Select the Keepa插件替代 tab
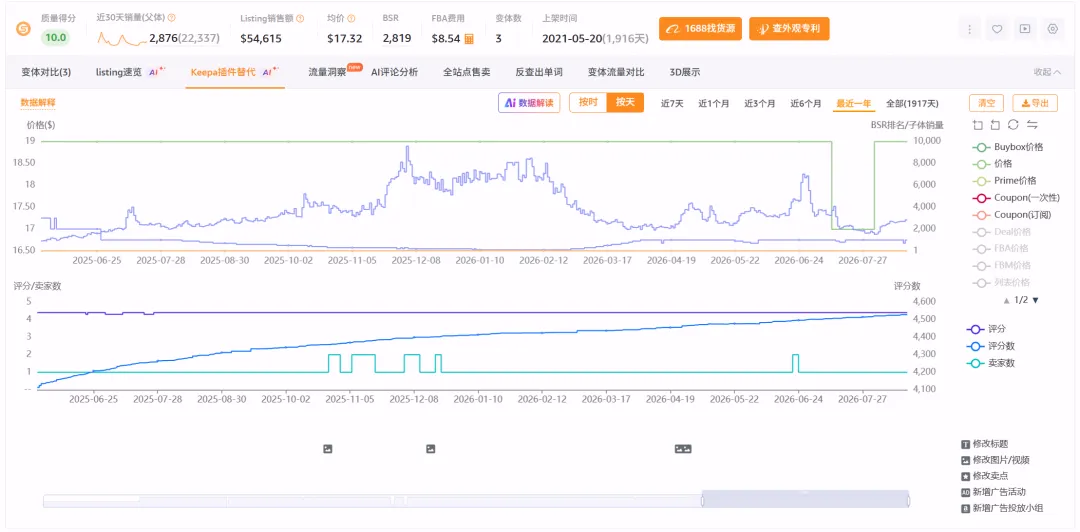 235,72
